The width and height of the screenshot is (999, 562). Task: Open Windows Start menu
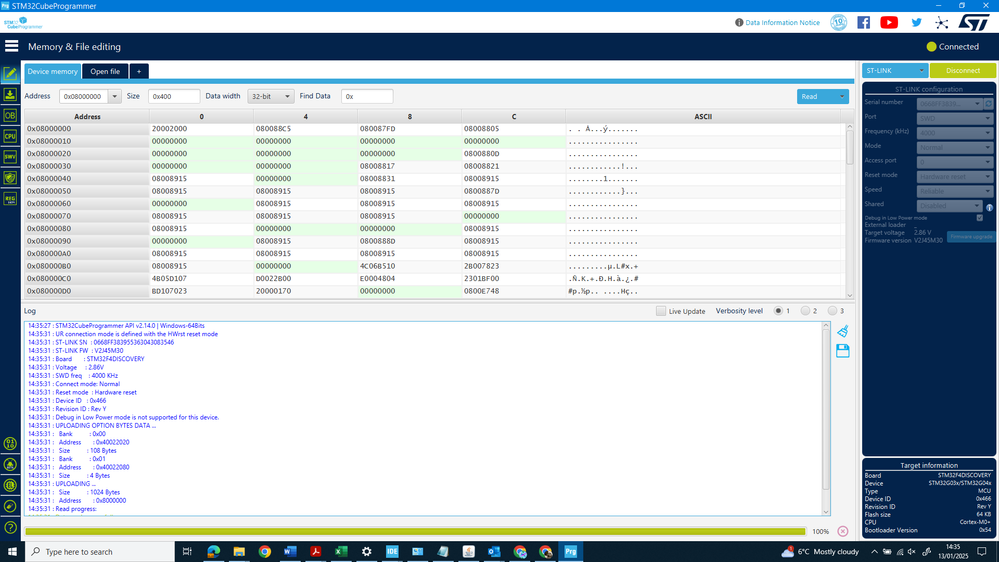[11, 552]
